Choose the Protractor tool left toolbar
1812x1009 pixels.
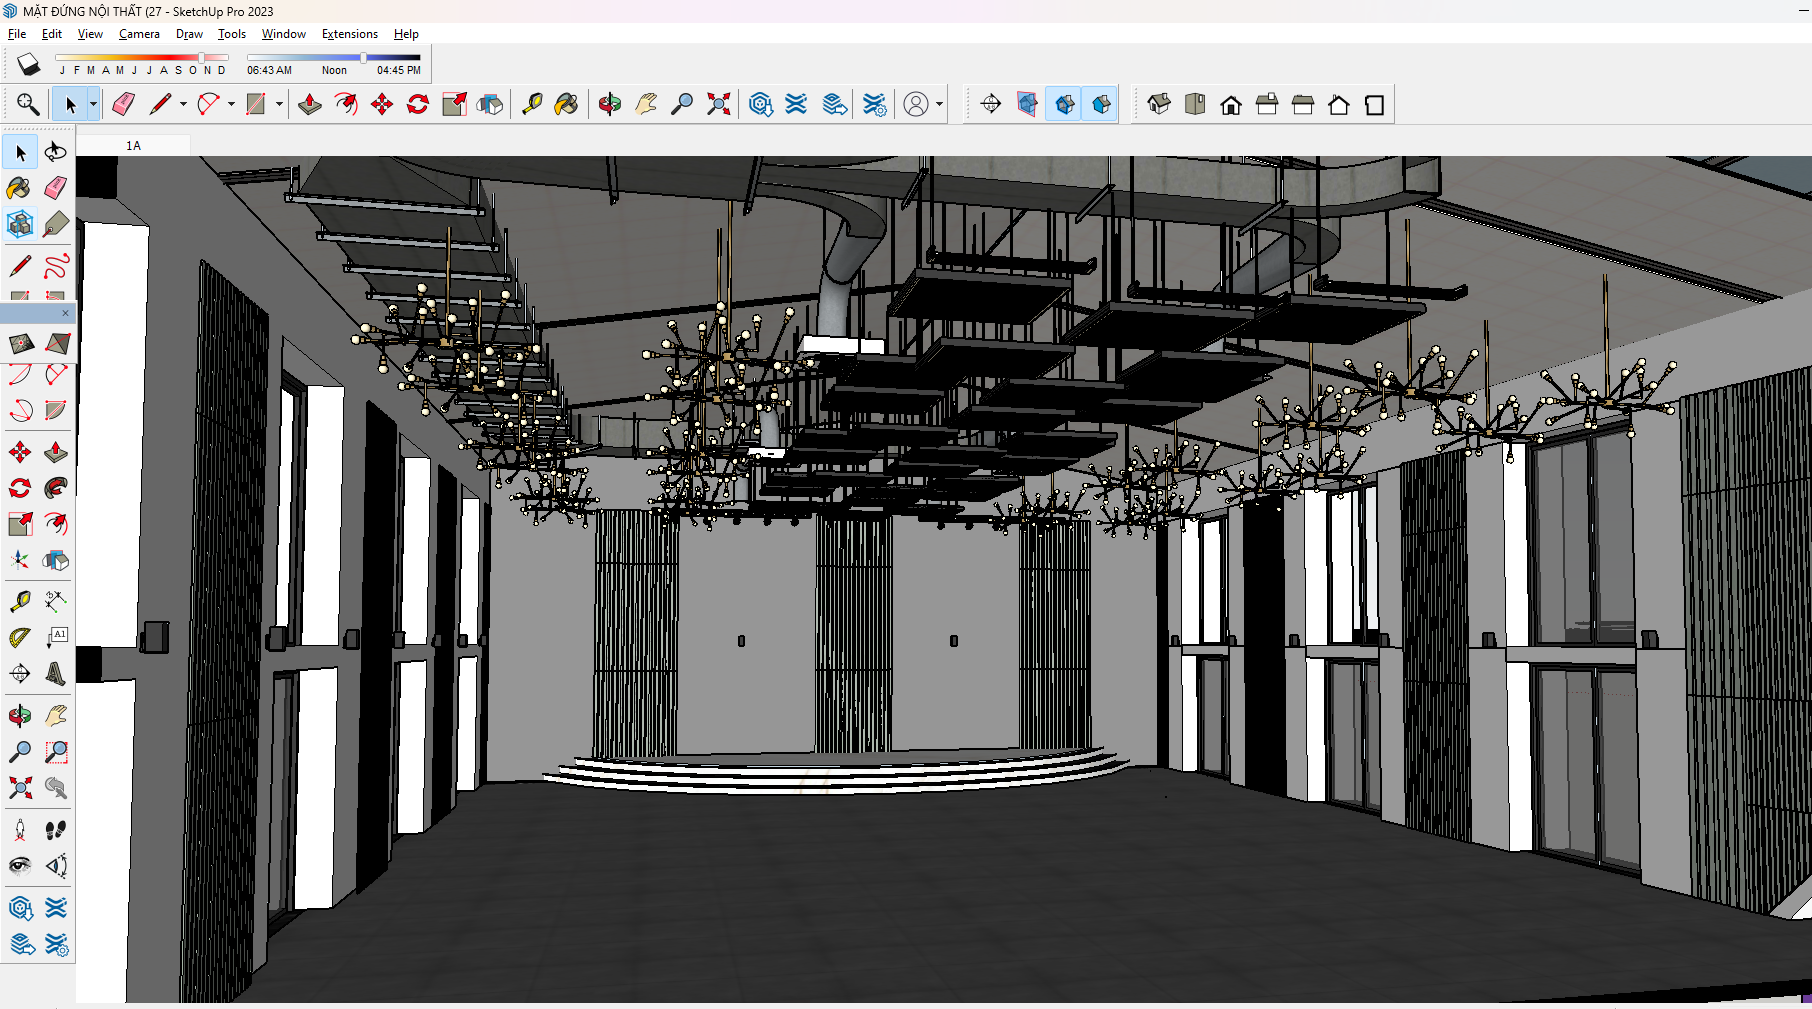pyautogui.click(x=20, y=638)
